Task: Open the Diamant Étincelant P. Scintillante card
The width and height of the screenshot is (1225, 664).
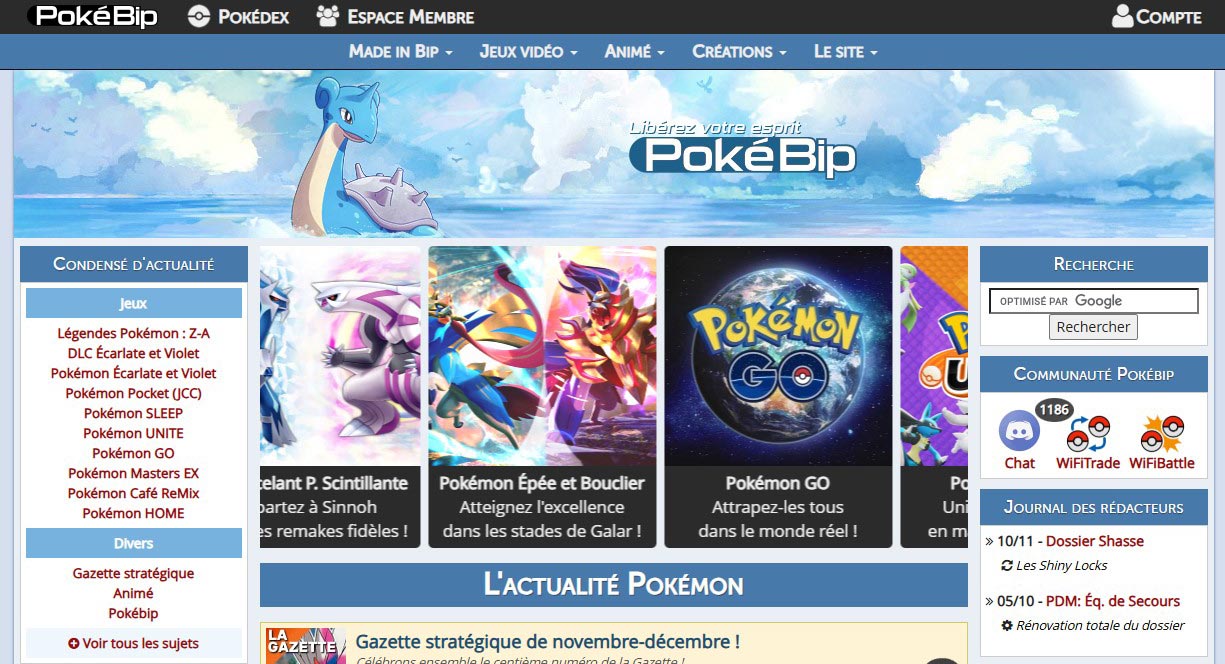Action: pyautogui.click(x=341, y=397)
